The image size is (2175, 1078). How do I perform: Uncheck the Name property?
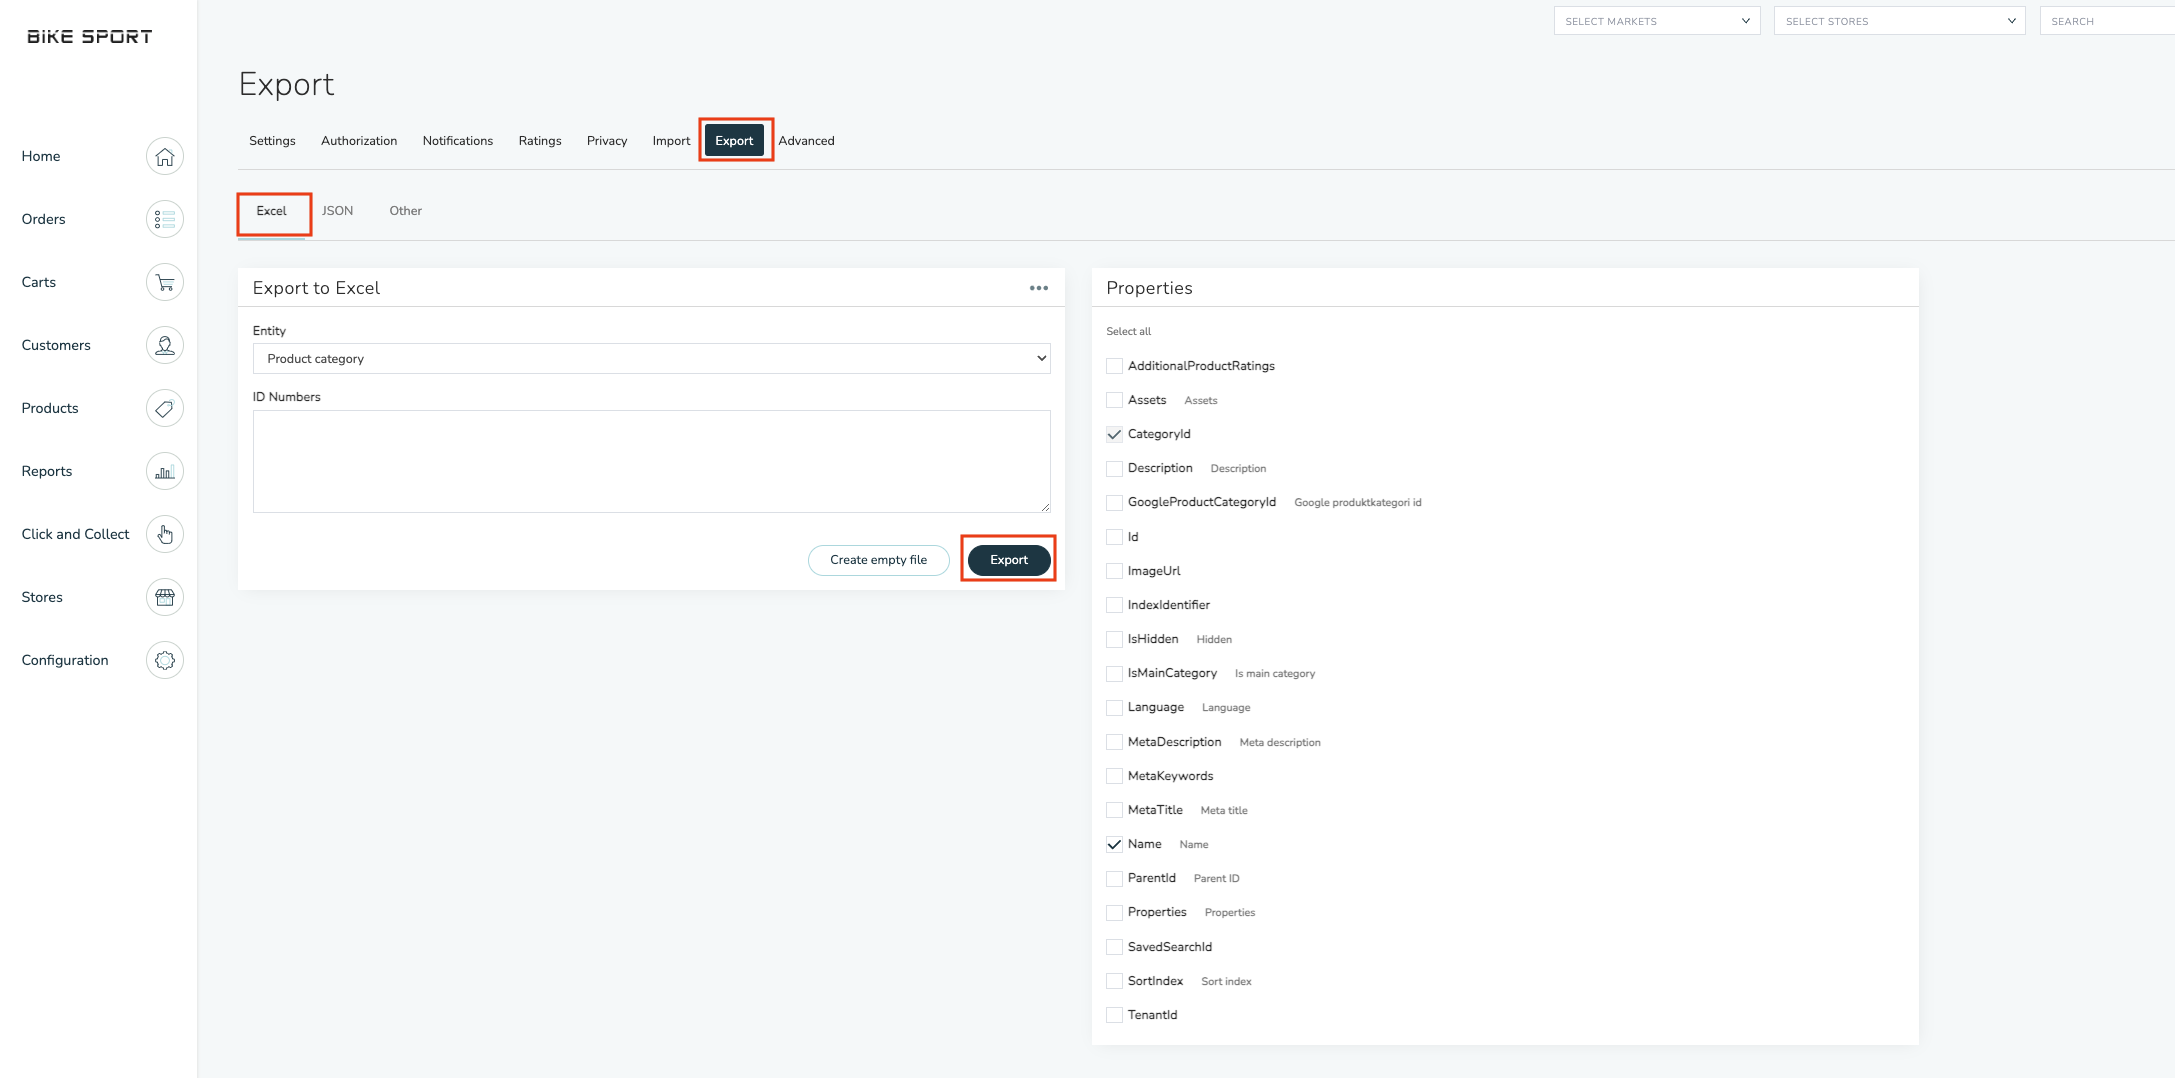[x=1114, y=843]
